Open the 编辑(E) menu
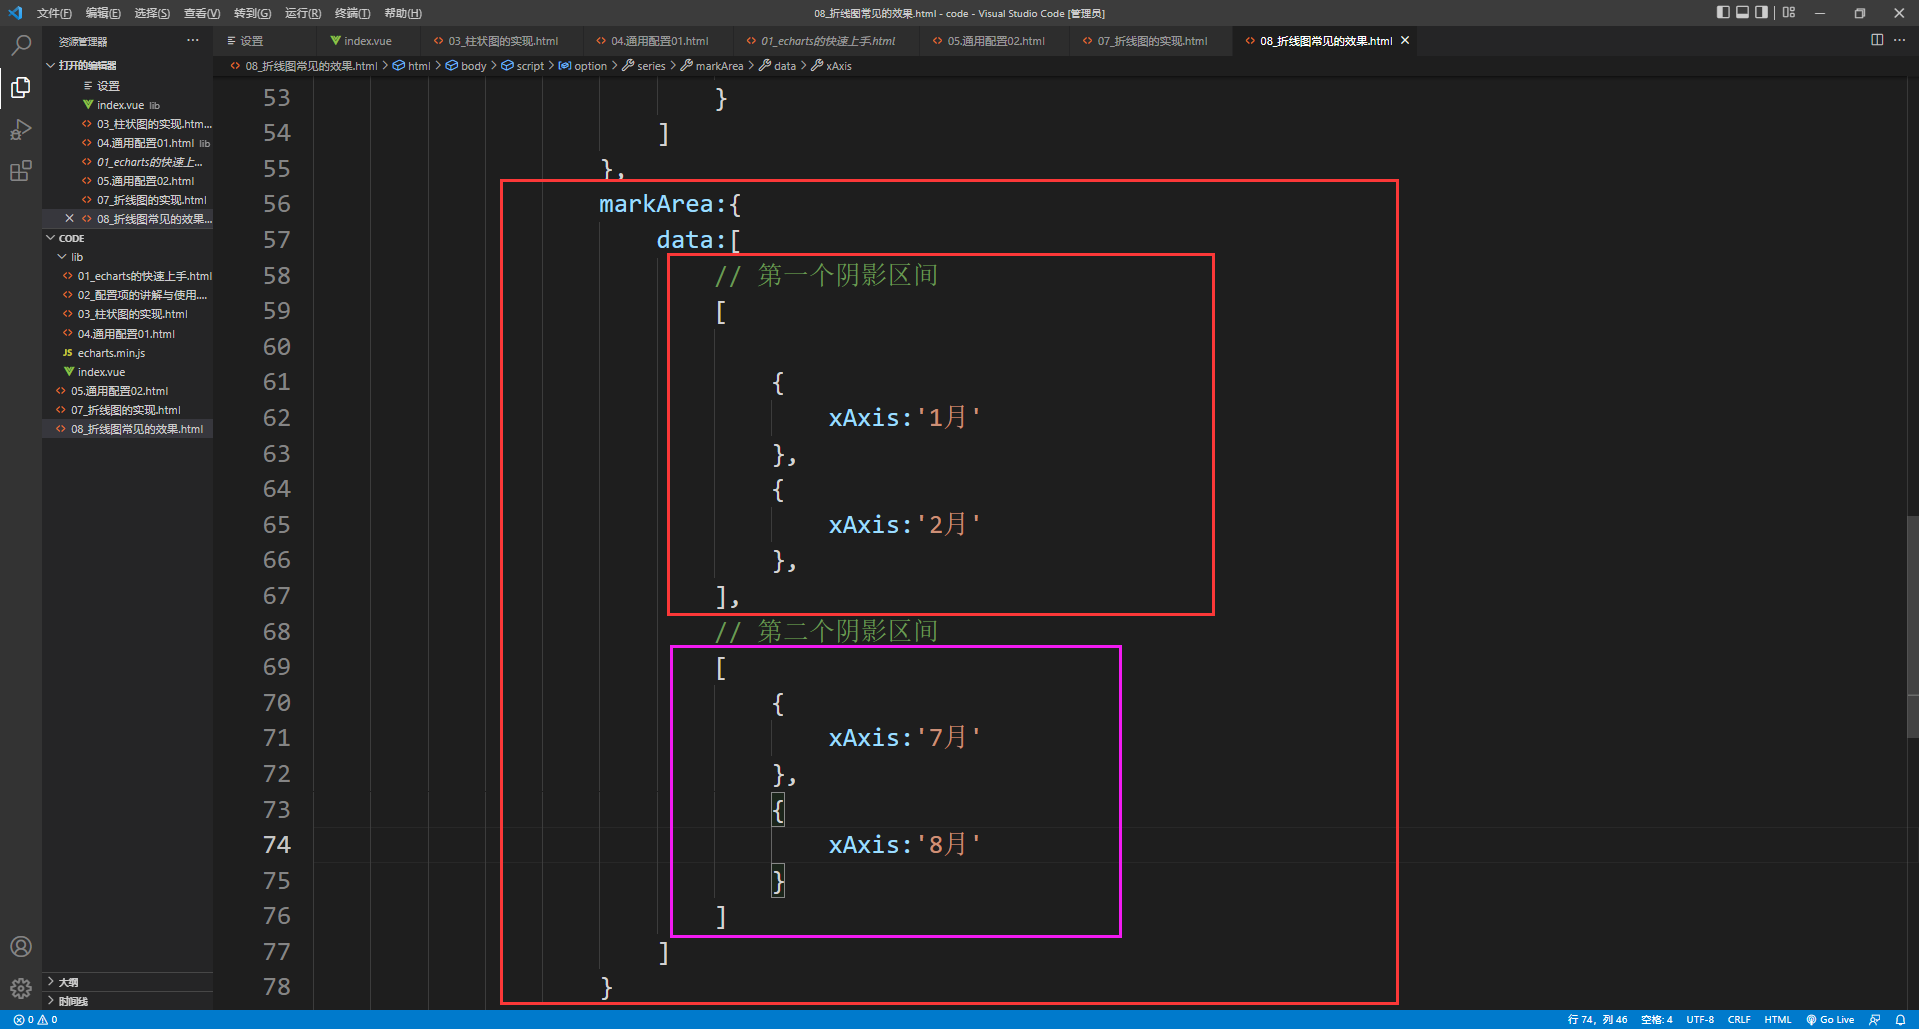Image resolution: width=1919 pixels, height=1029 pixels. pos(103,13)
